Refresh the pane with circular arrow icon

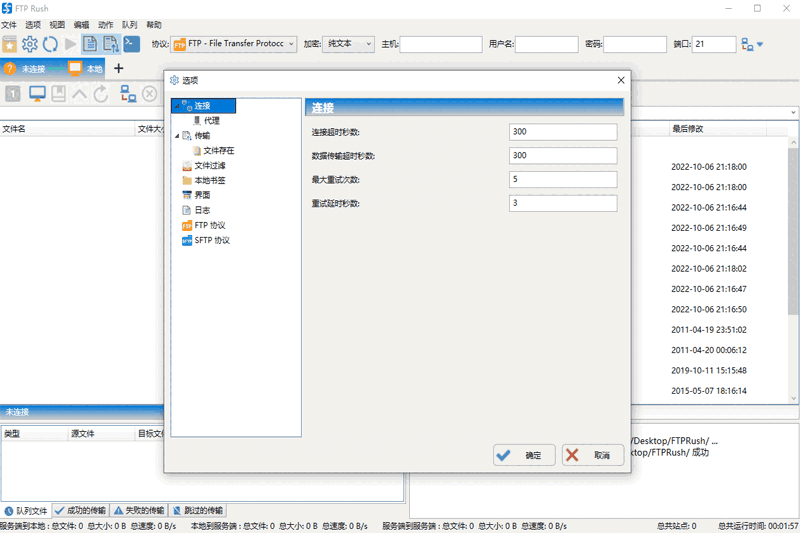point(101,94)
